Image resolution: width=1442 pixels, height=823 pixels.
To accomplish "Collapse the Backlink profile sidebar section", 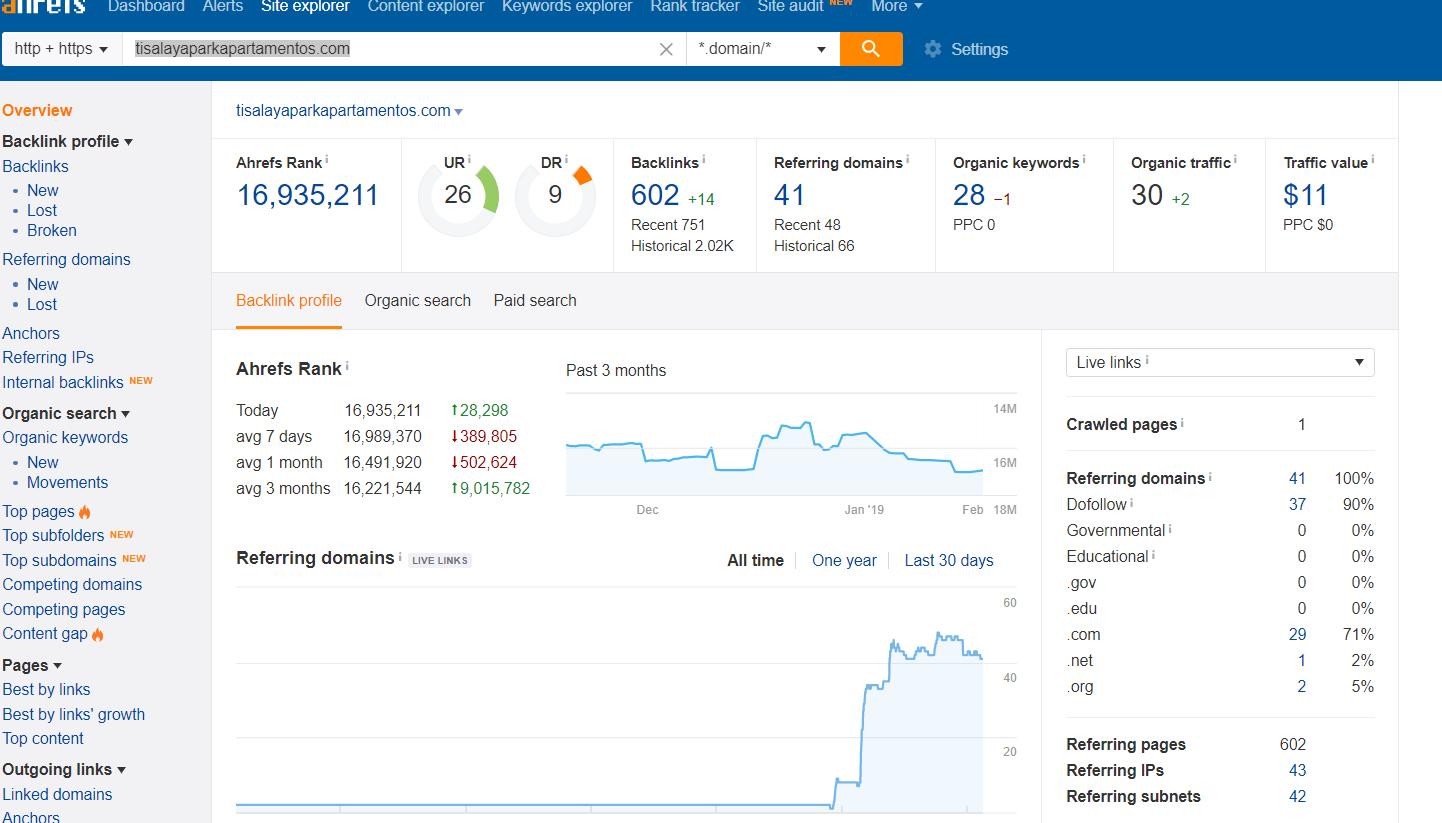I will pos(68,141).
